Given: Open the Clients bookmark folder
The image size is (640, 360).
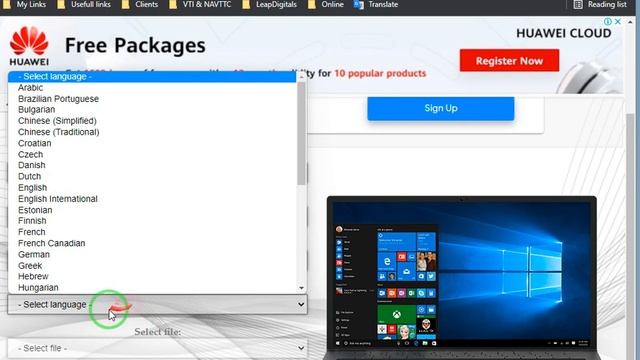Looking at the screenshot, I should [140, 5].
